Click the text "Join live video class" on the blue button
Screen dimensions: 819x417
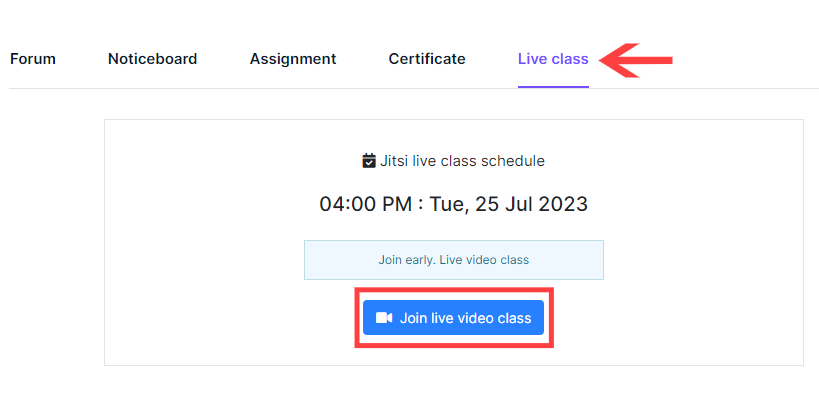click(465, 318)
